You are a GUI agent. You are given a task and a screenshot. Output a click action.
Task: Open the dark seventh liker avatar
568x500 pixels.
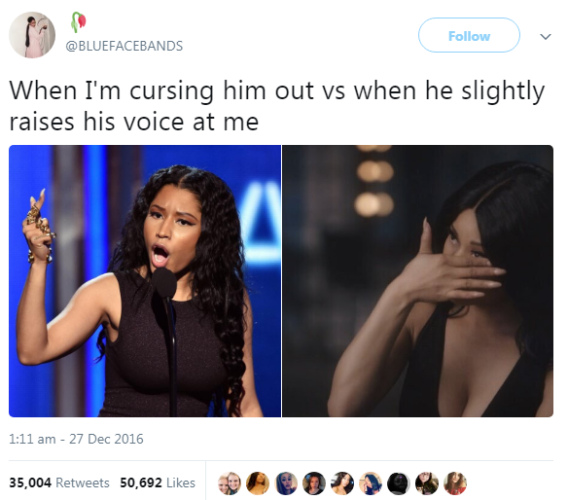398,483
